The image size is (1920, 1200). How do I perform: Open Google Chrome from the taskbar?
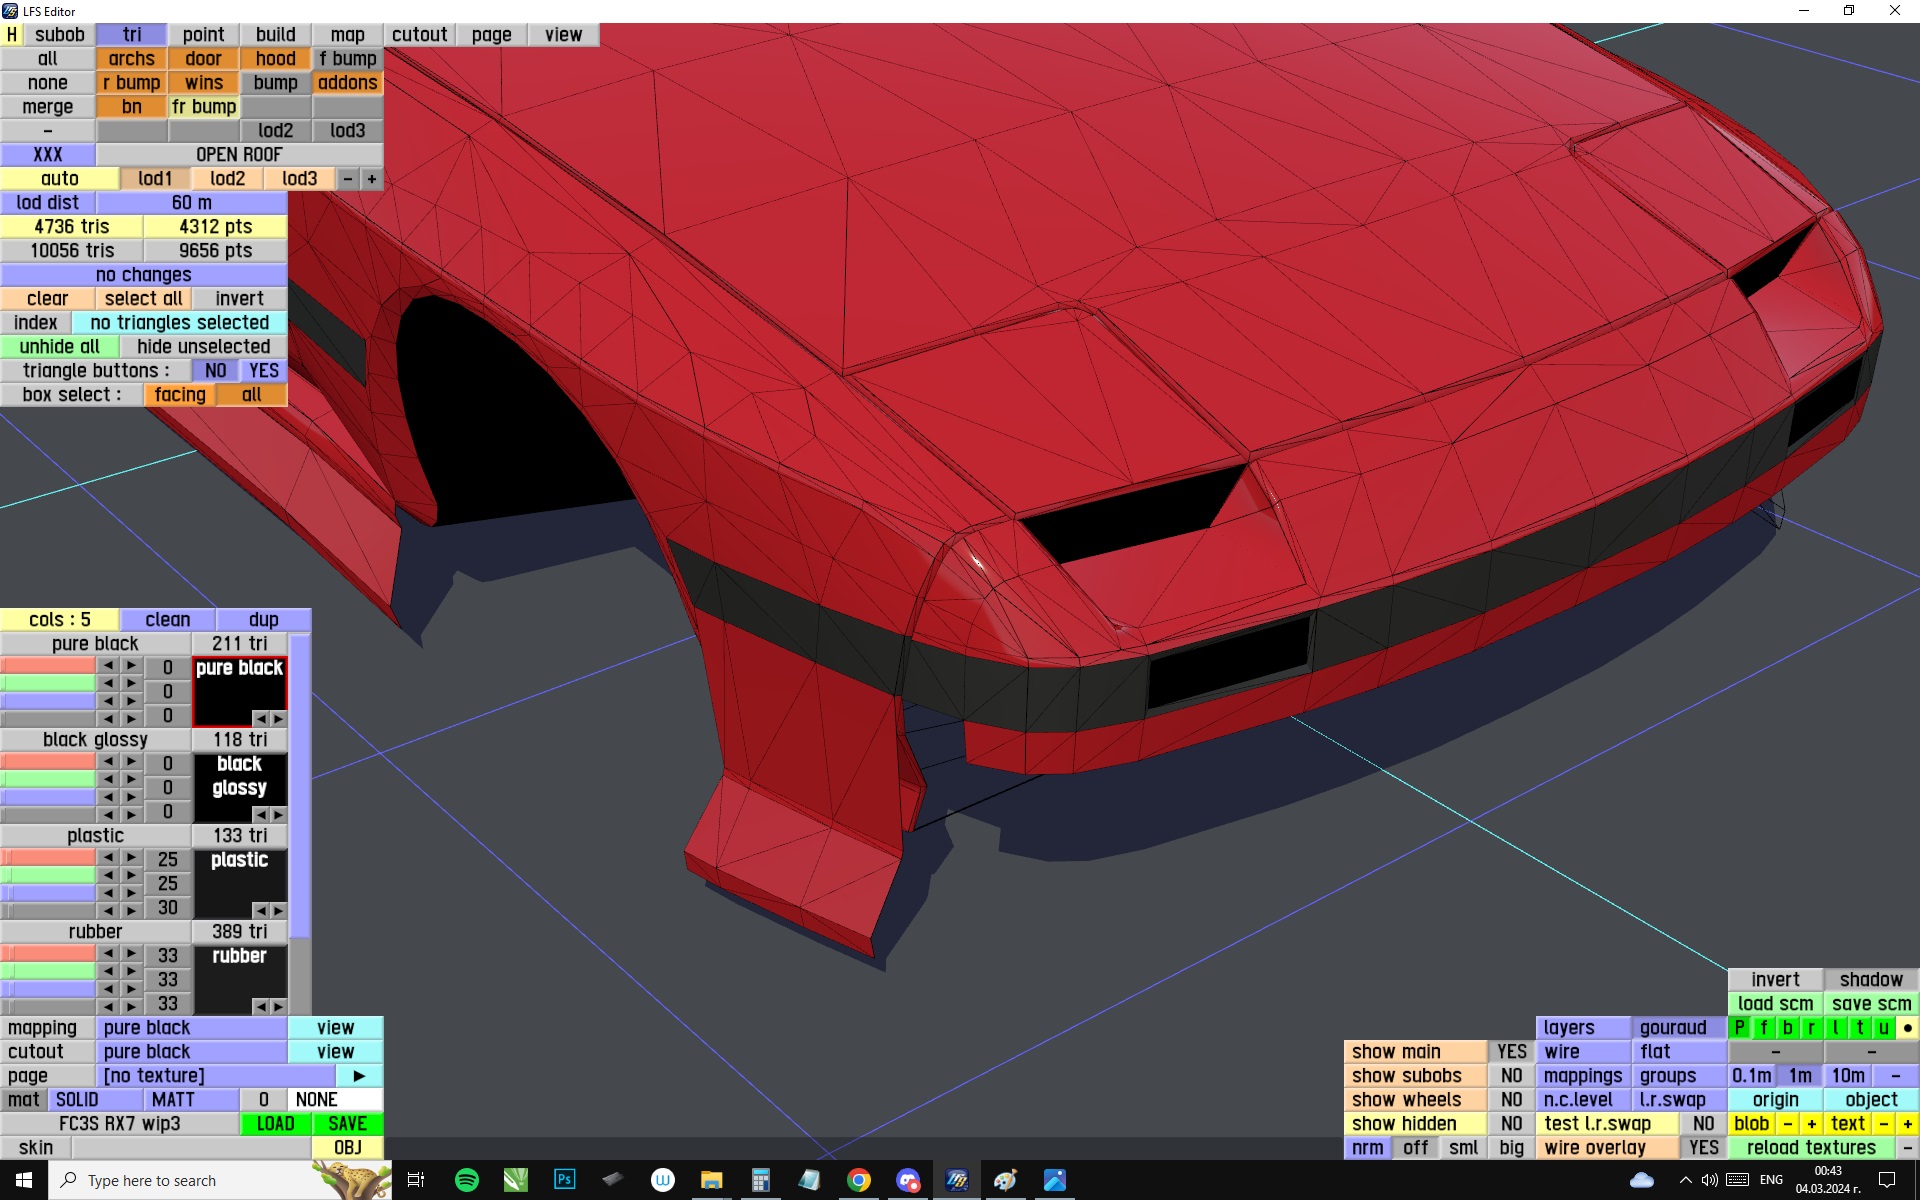pyautogui.click(x=858, y=1180)
